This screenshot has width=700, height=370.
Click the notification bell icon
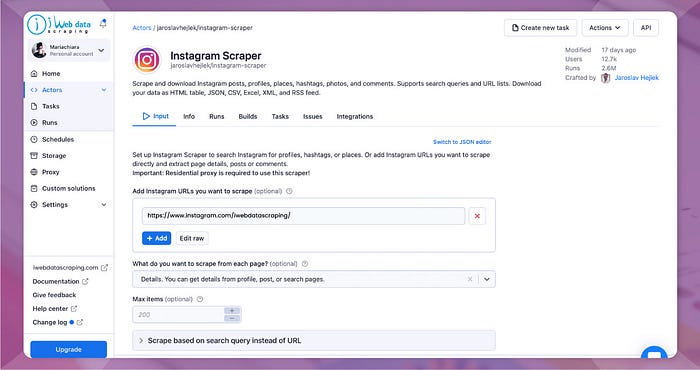point(103,23)
